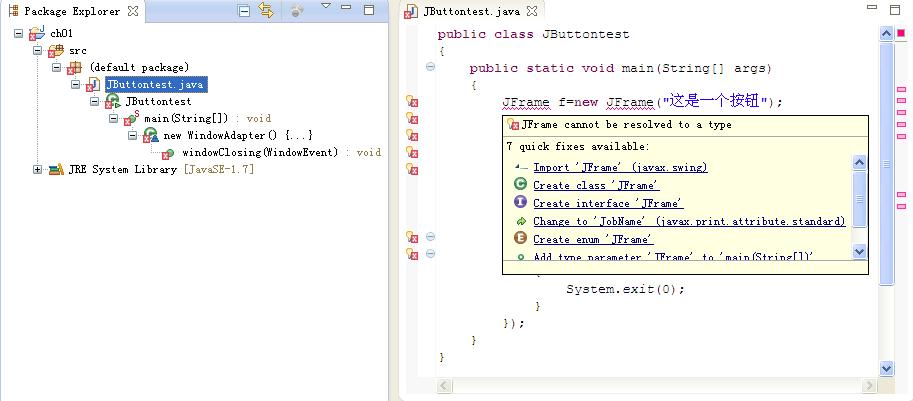Image resolution: width=913 pixels, height=401 pixels.
Task: Collapse the (default package) node
Action: (56, 68)
